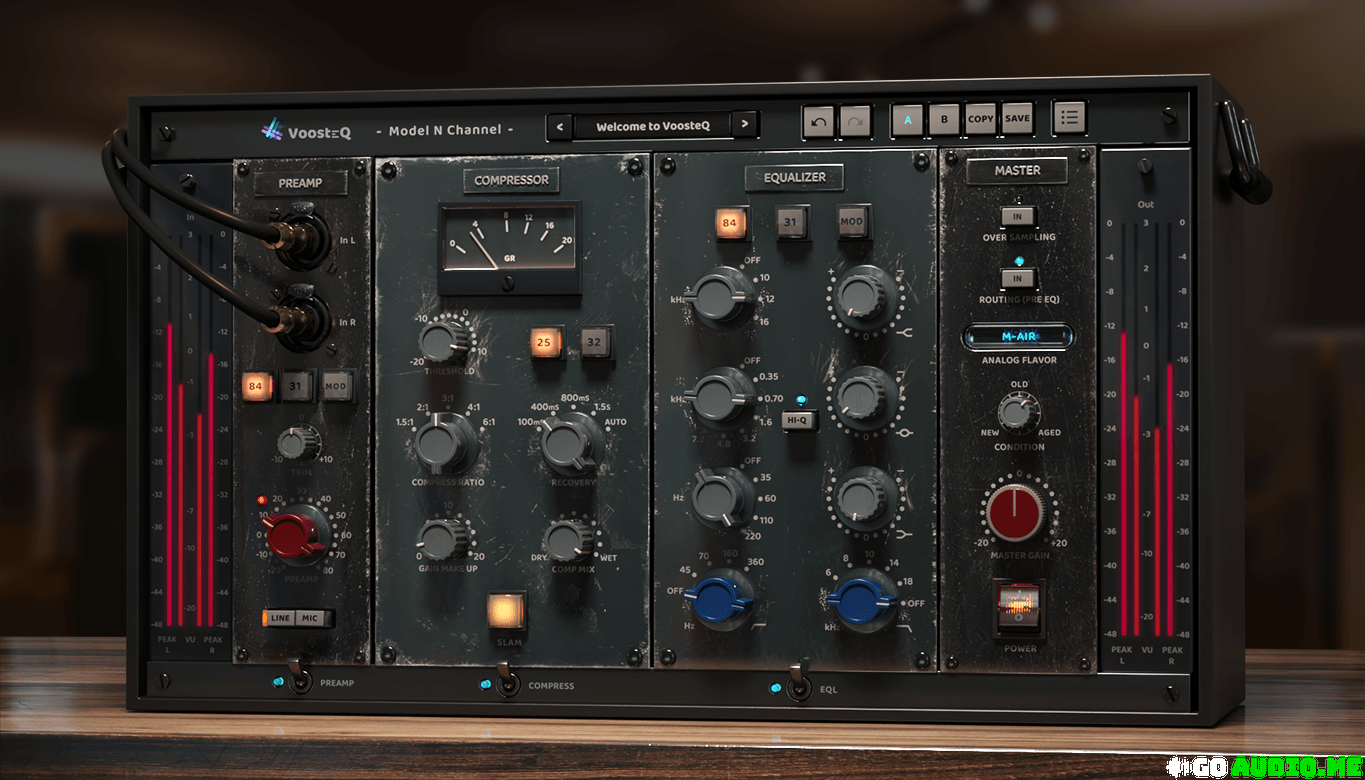Toggle the OVER SAMPLING IN button
Screen dimensions: 1365x780
tap(1017, 216)
